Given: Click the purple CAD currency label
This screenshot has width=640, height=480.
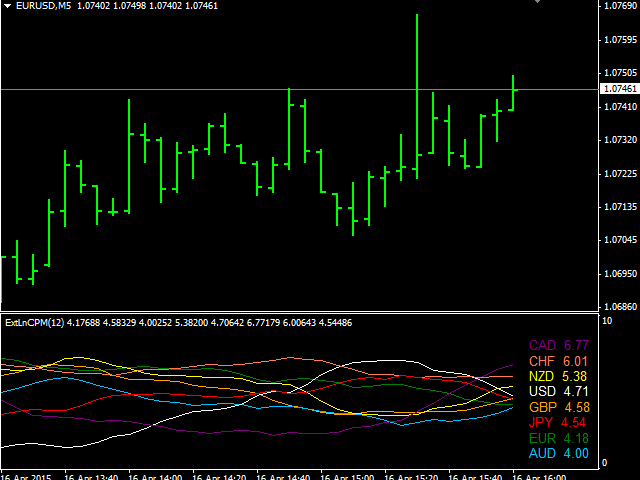Looking at the screenshot, I should tap(542, 345).
